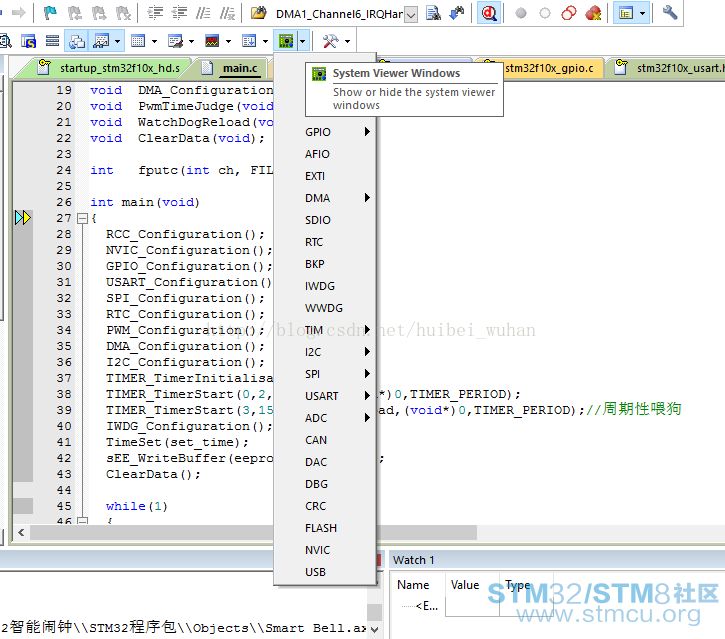Screen dimensions: 725x639
Task: Select EXTI in System Viewer menu
Action: click(x=325, y=176)
